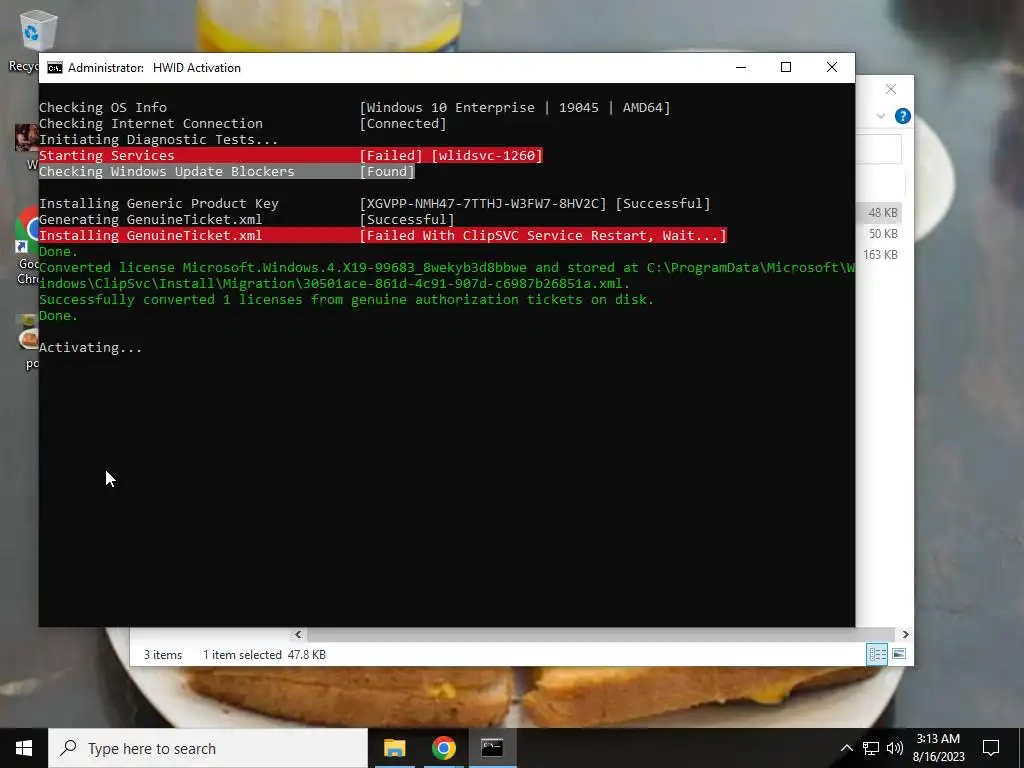This screenshot has height=768, width=1024.
Task: Switch File Explorer to details view
Action: [x=877, y=654]
